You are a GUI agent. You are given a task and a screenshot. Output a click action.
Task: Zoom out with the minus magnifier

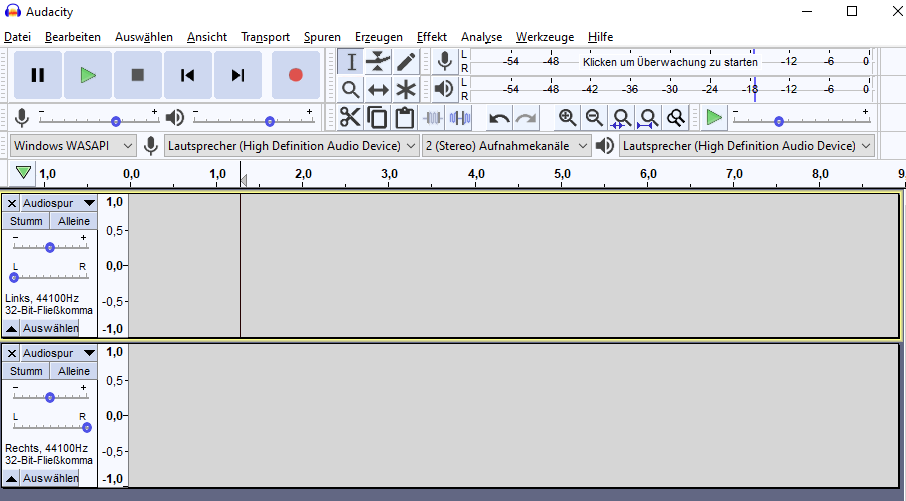(594, 118)
